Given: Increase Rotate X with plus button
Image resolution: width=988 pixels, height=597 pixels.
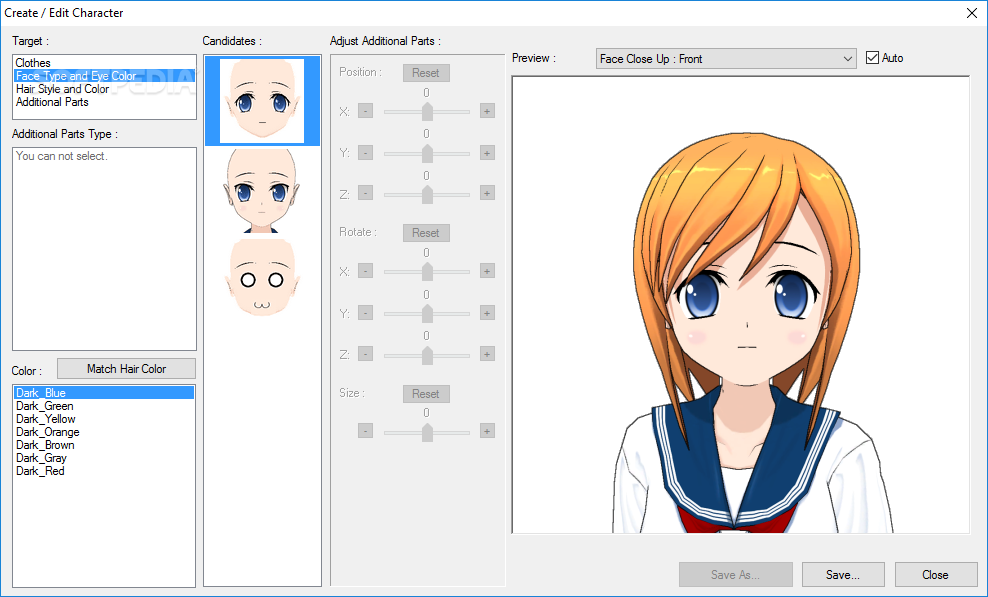Looking at the screenshot, I should coord(487,271).
